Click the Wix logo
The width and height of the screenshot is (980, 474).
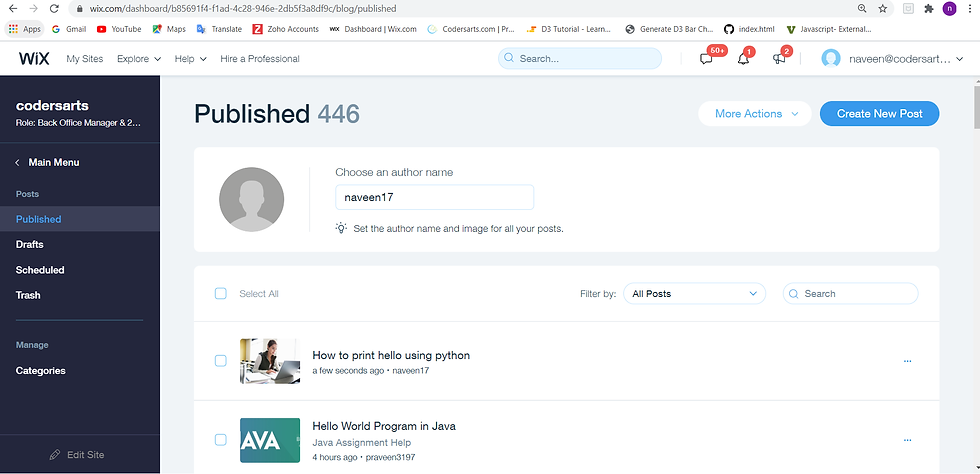click(x=34, y=59)
